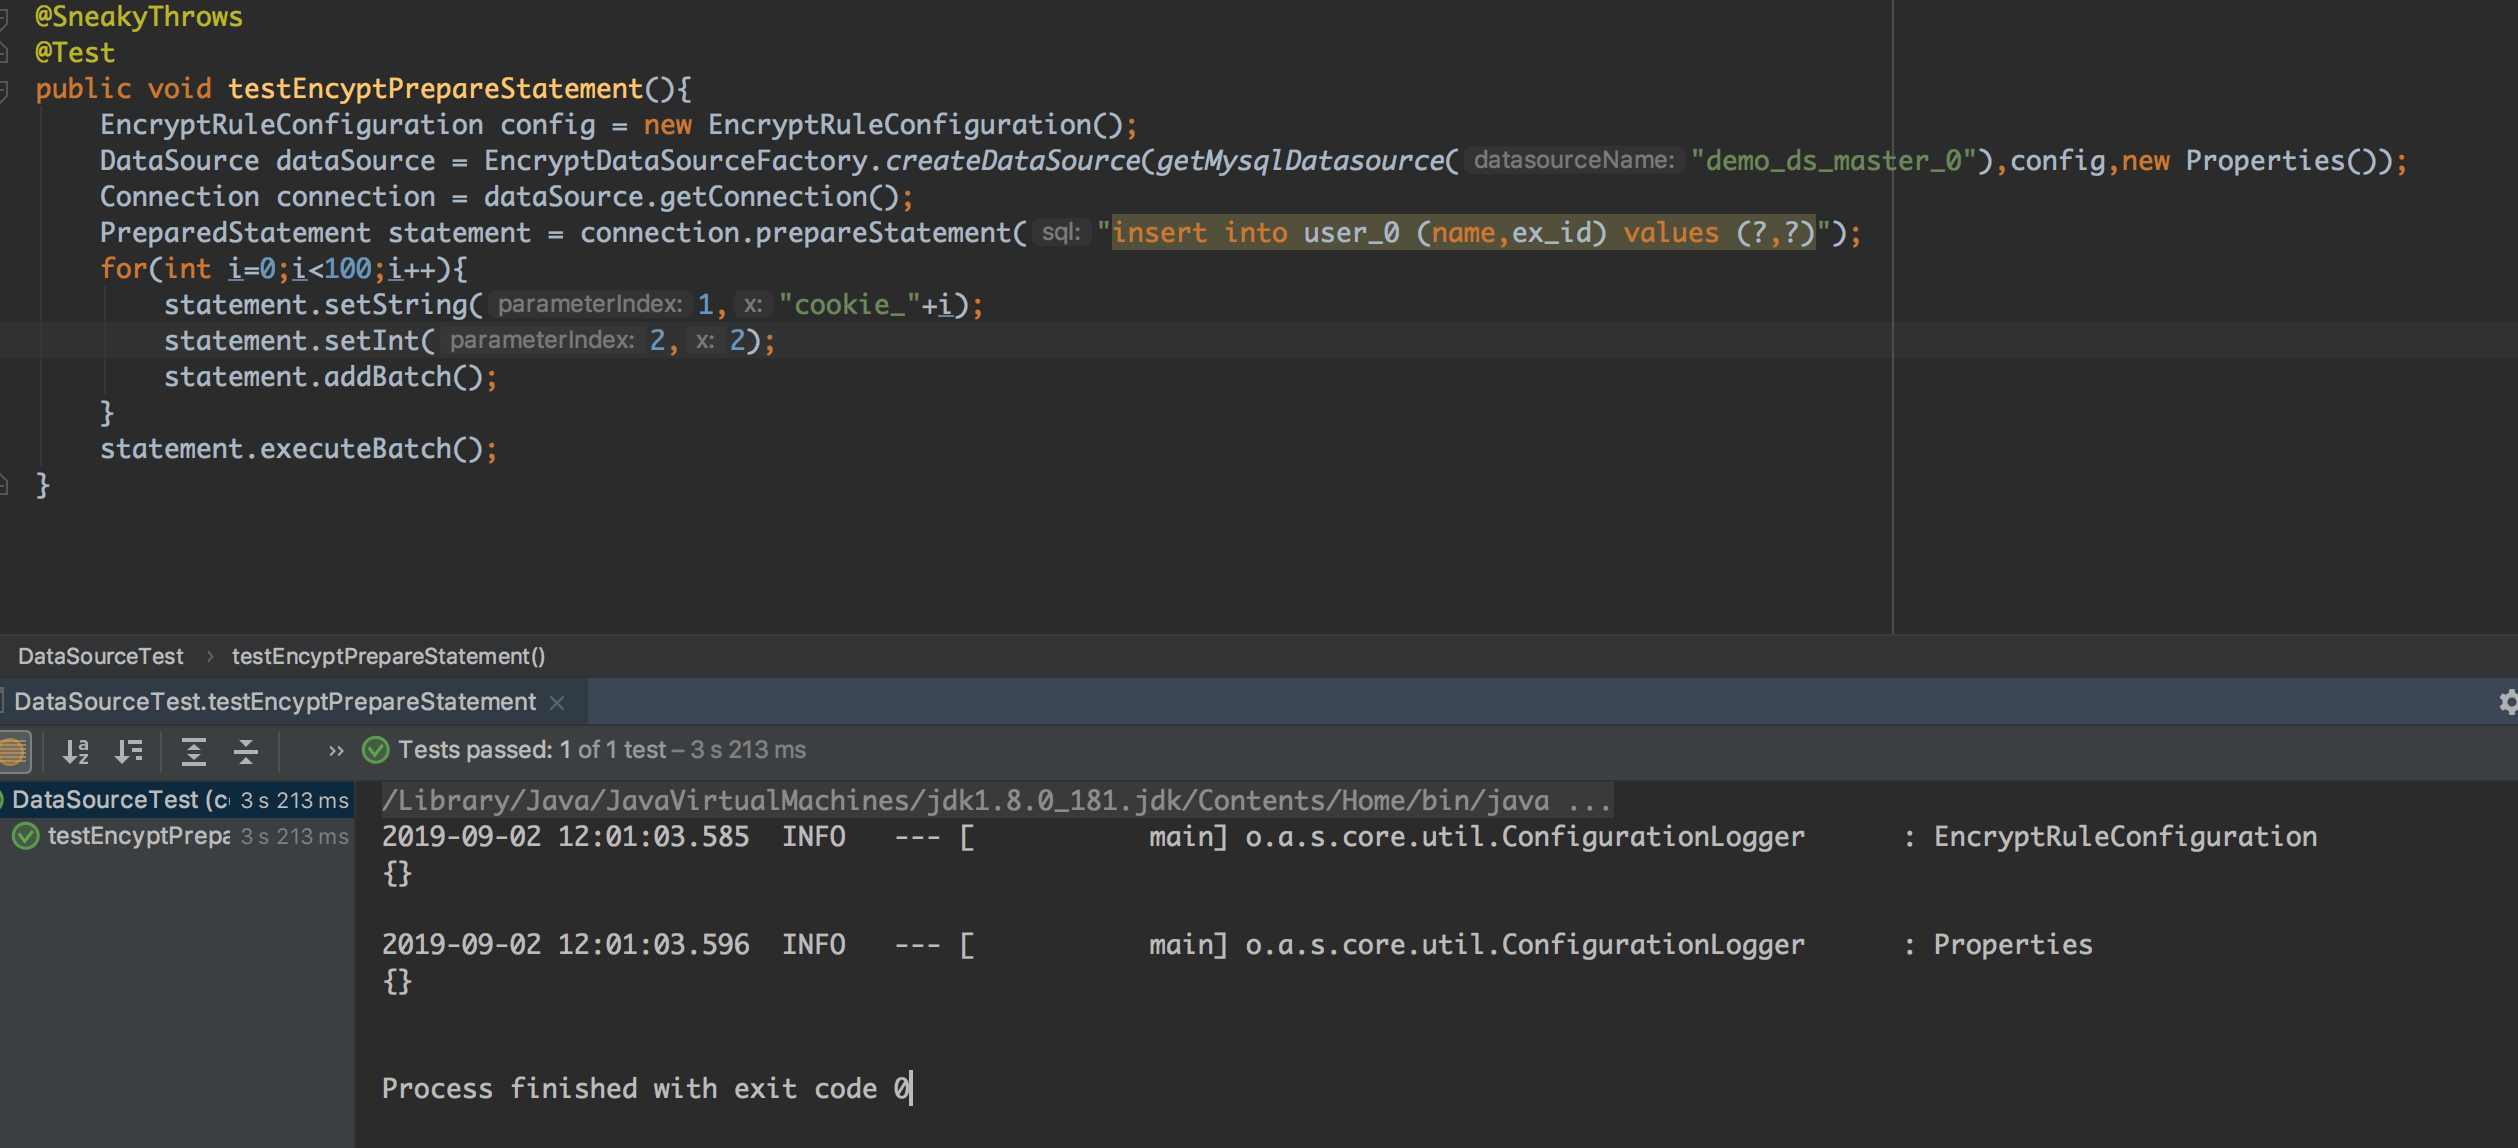Click the green checkmark beside 'Tests passed' status
The height and width of the screenshot is (1148, 2518).
(x=377, y=749)
